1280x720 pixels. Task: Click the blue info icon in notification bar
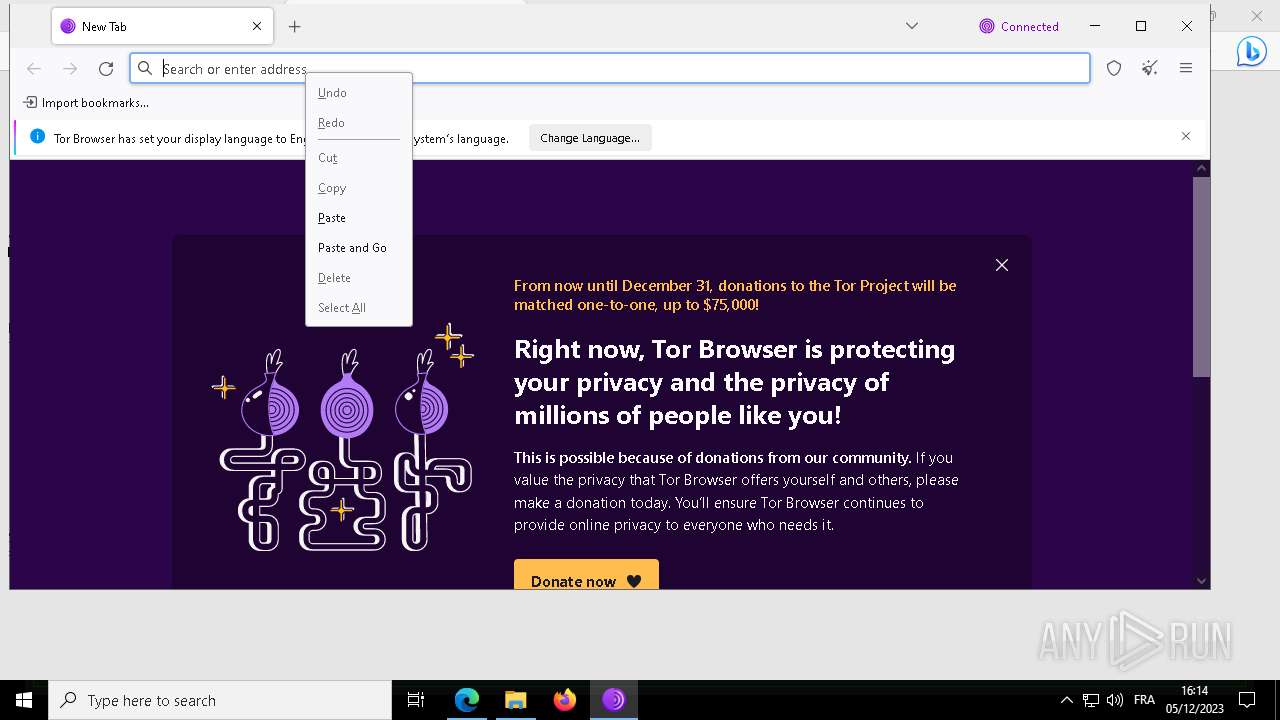(37, 137)
